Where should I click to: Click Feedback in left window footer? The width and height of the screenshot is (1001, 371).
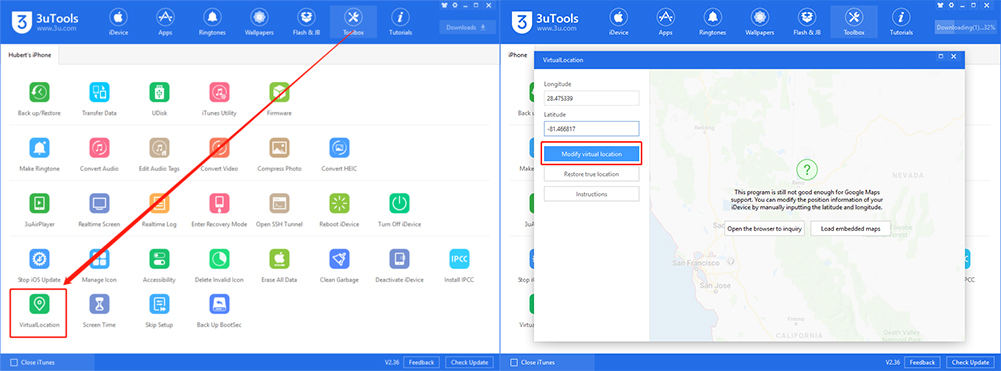click(421, 363)
